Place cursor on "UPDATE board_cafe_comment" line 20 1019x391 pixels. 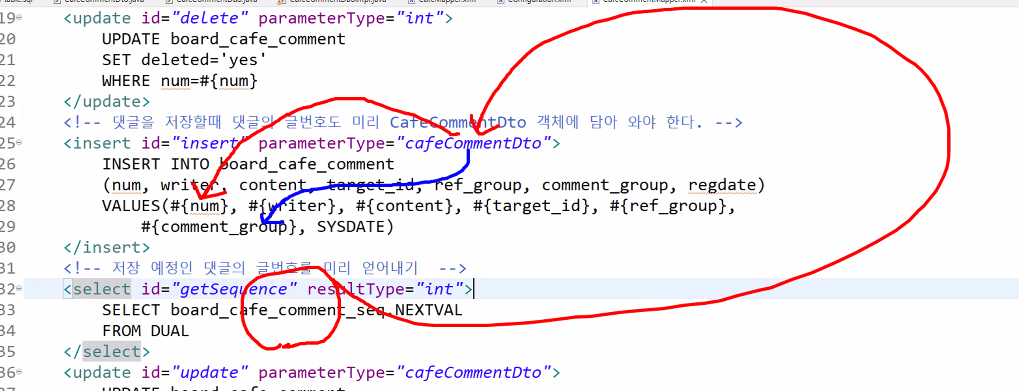tap(224, 39)
